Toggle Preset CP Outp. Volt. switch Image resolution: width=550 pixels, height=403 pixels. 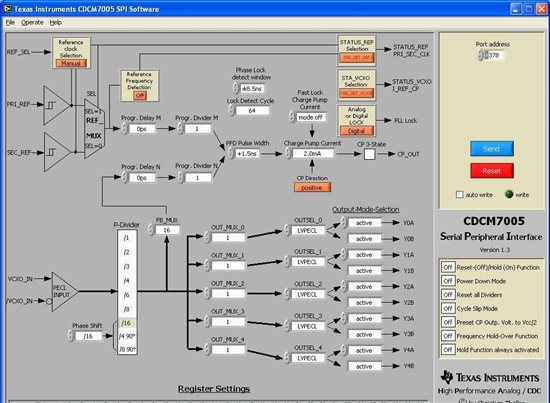(x=448, y=322)
